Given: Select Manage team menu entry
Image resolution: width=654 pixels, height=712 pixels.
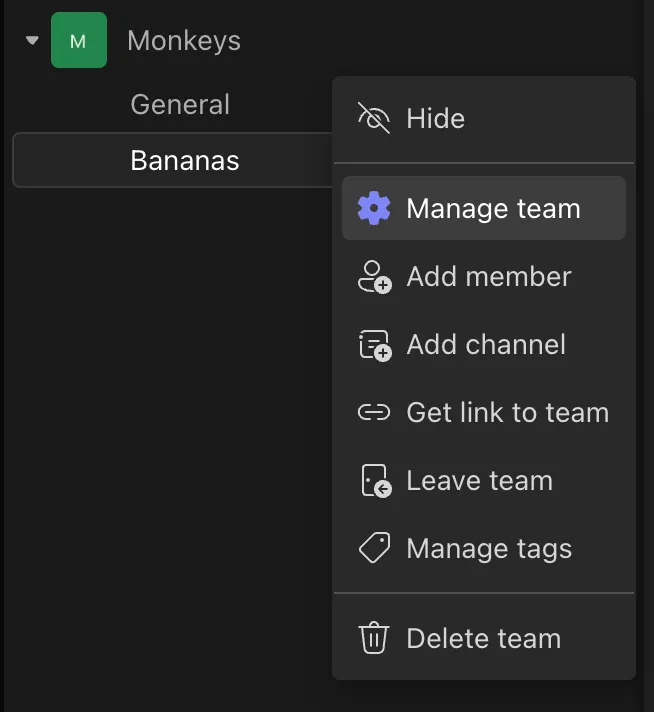Looking at the screenshot, I should tap(484, 208).
